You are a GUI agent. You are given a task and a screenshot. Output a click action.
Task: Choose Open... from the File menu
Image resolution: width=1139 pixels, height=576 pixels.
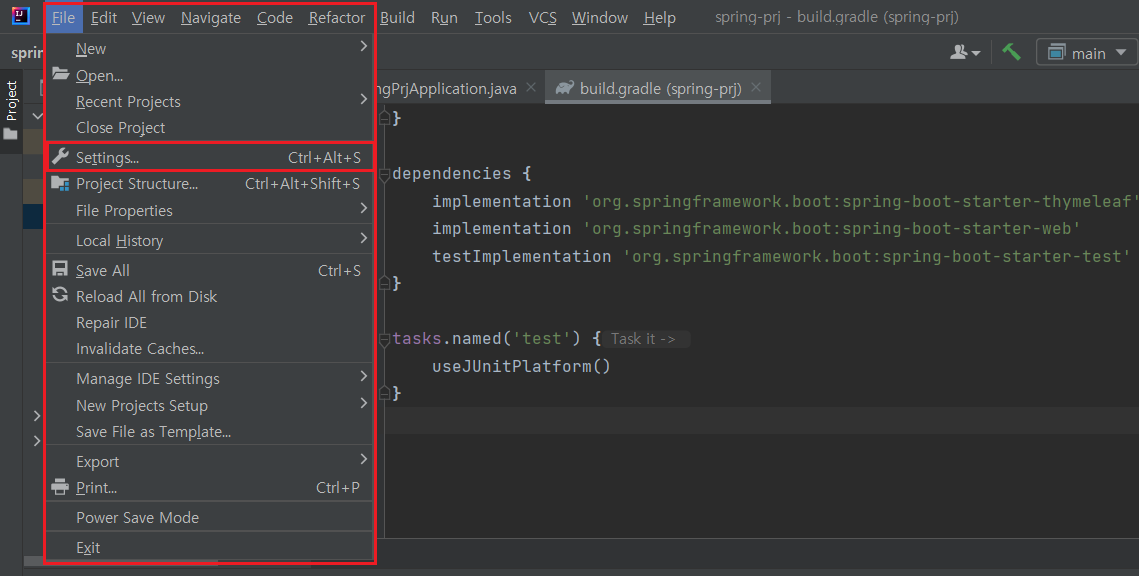pyautogui.click(x=209, y=76)
